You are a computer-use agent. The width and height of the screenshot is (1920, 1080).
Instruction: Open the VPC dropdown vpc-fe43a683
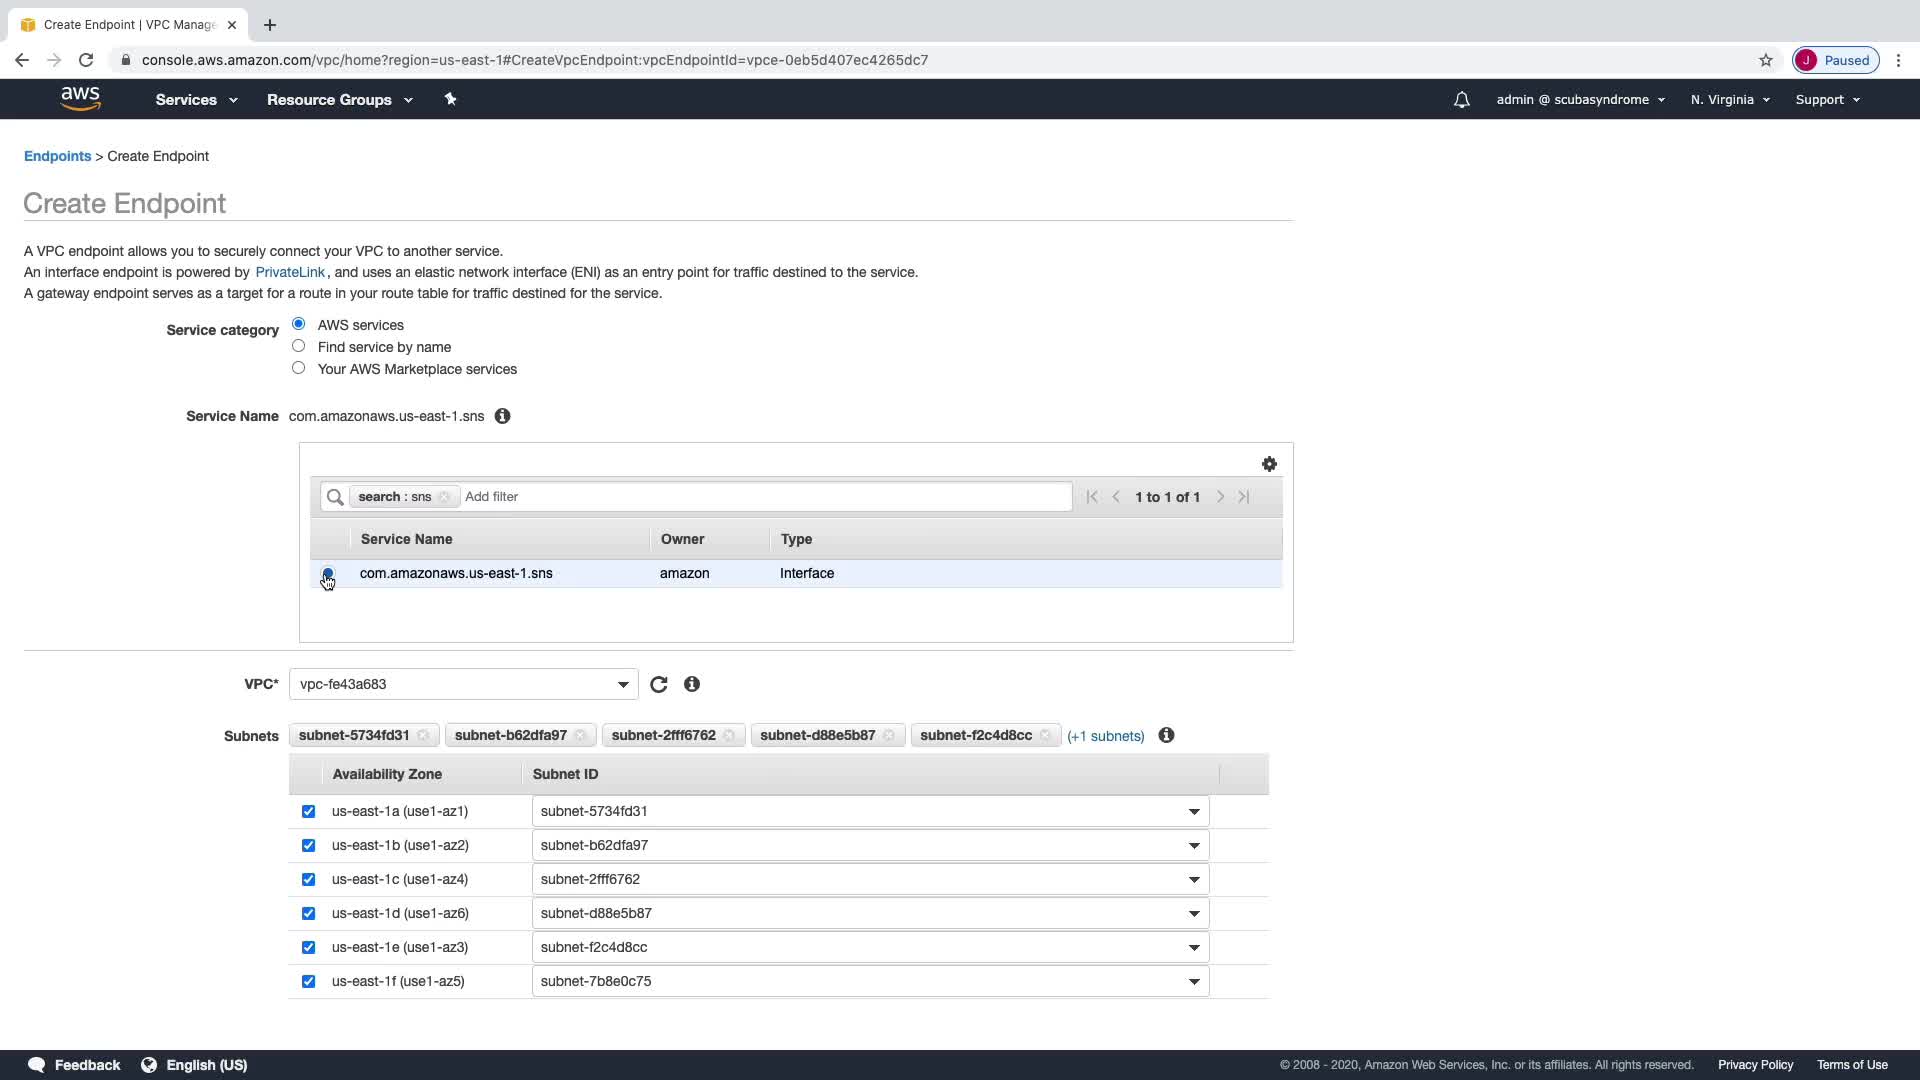(463, 685)
